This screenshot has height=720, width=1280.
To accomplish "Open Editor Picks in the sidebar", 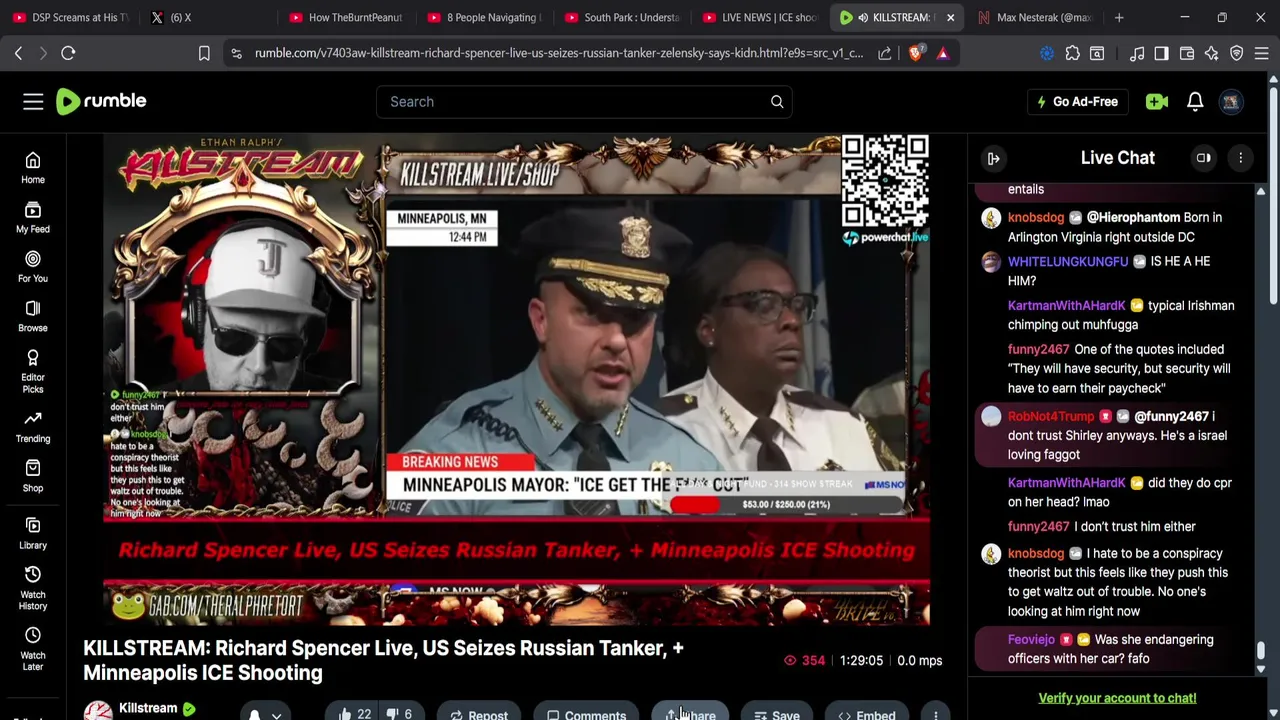I will (33, 371).
